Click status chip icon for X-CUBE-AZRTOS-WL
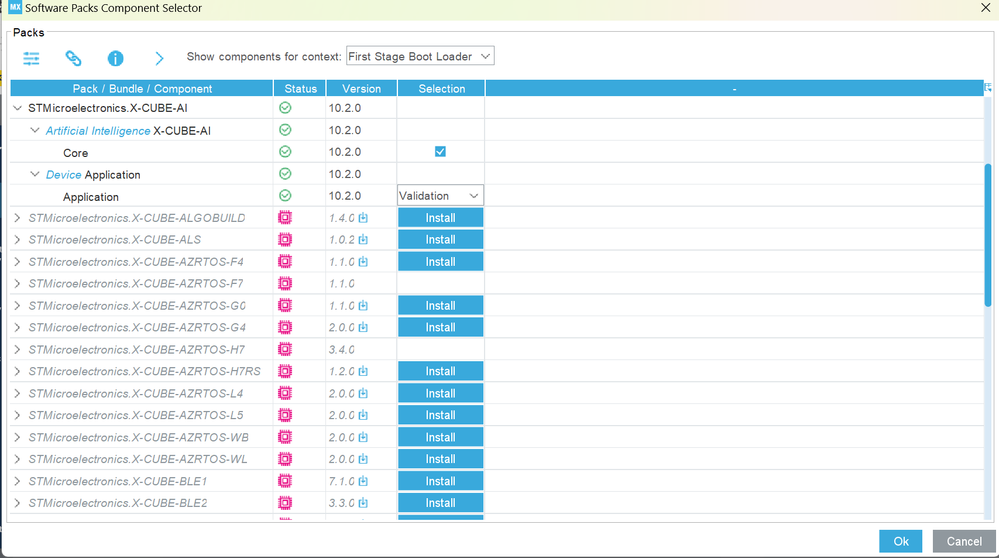The height and width of the screenshot is (558, 999). click(x=285, y=459)
